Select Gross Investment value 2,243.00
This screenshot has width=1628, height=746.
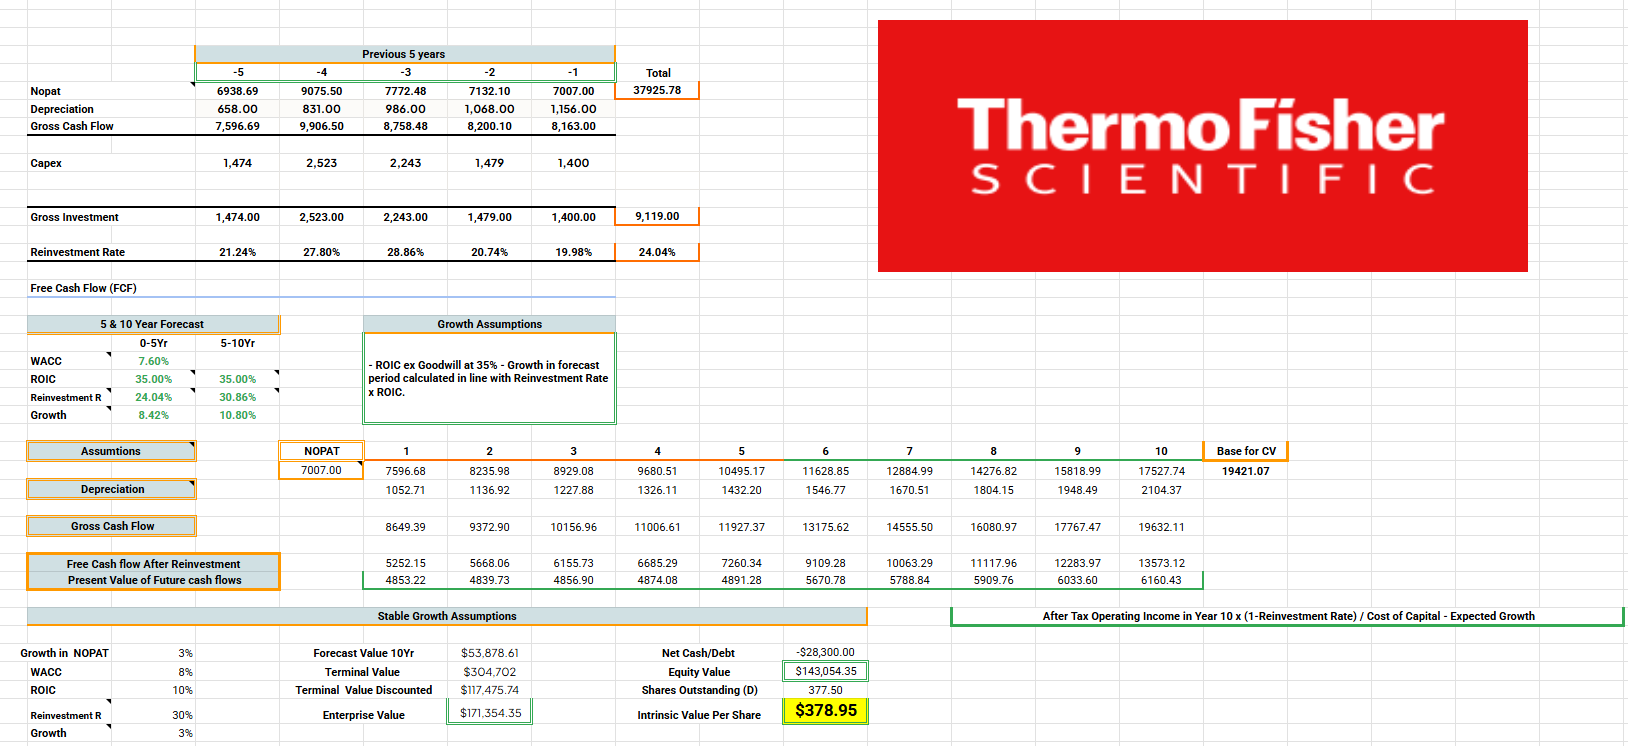click(405, 217)
